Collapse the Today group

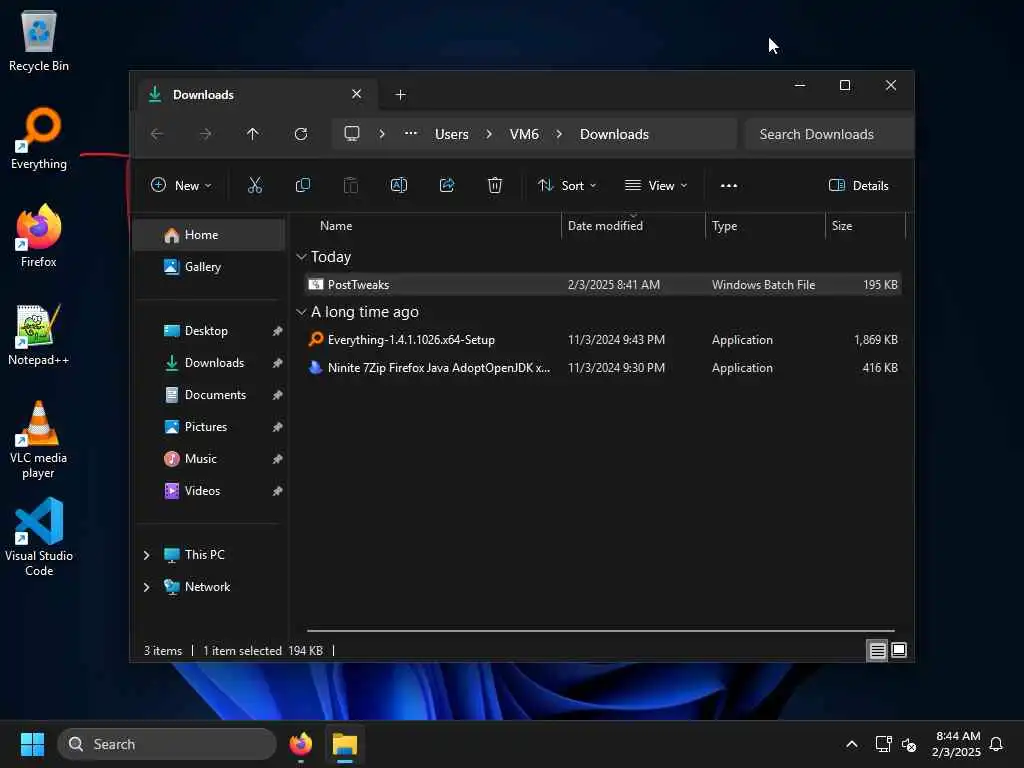click(301, 257)
